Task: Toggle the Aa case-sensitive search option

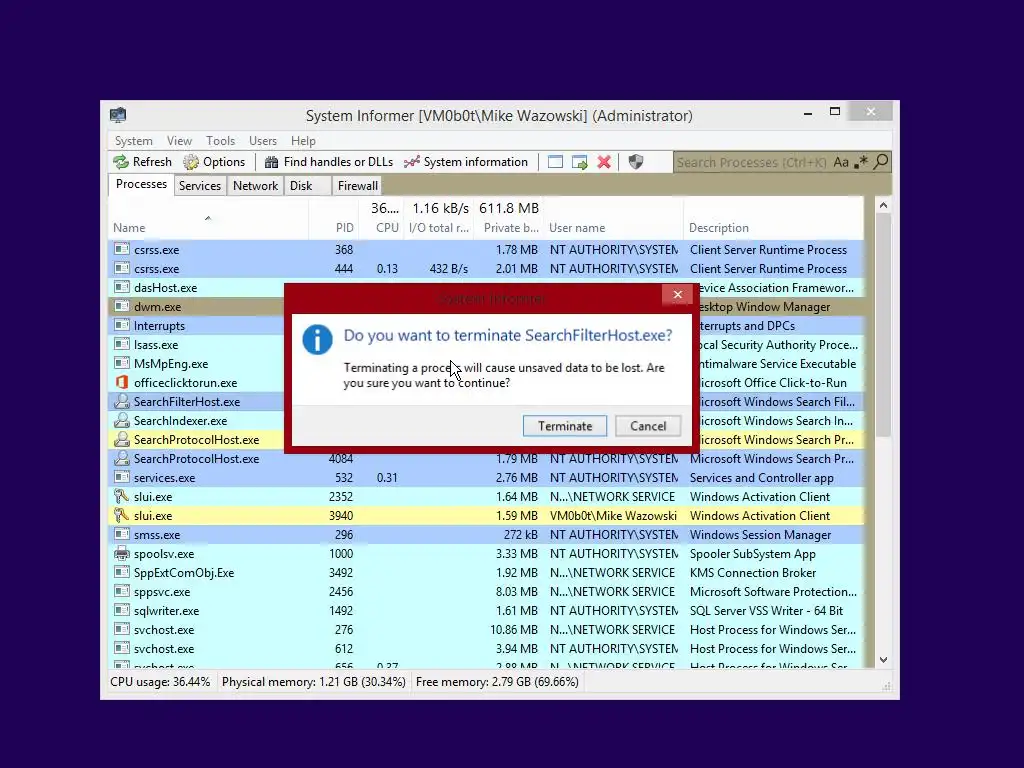Action: pyautogui.click(x=841, y=162)
